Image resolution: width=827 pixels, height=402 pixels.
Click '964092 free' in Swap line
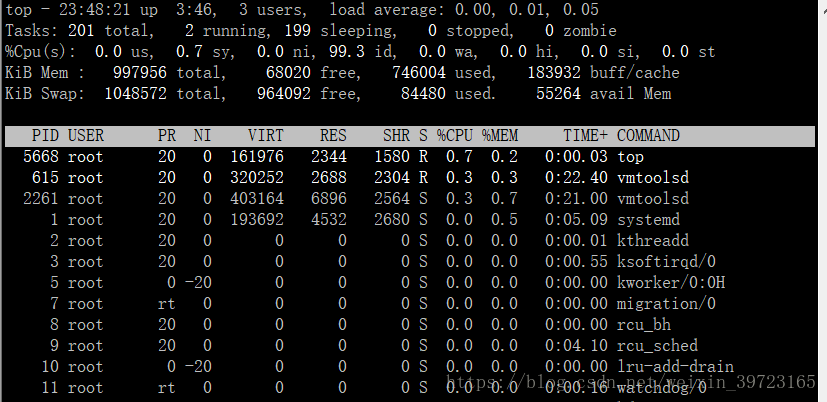[x=309, y=94]
